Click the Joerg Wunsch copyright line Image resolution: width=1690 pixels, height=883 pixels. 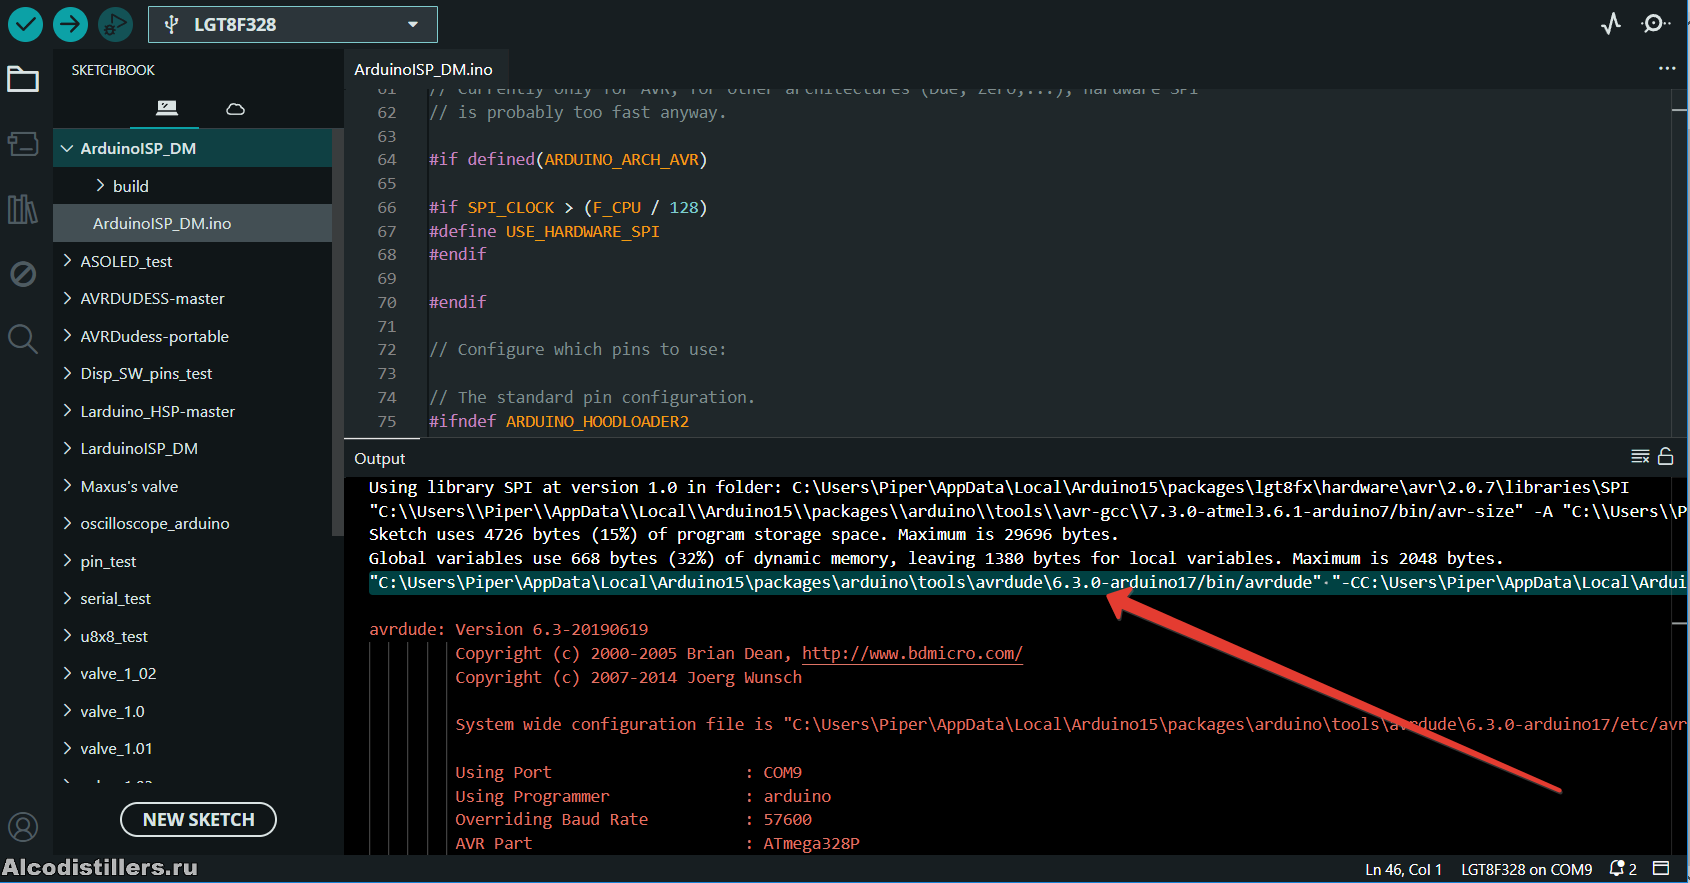coord(628,677)
